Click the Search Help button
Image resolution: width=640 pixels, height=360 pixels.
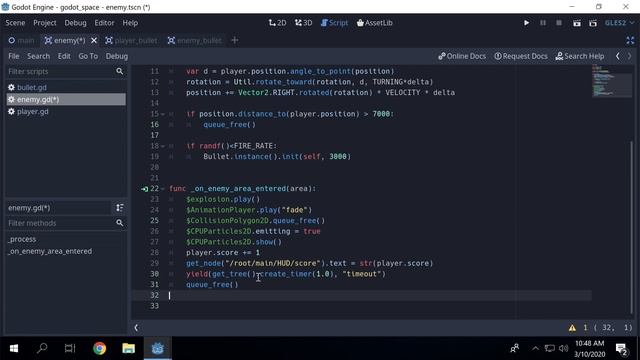pos(580,56)
